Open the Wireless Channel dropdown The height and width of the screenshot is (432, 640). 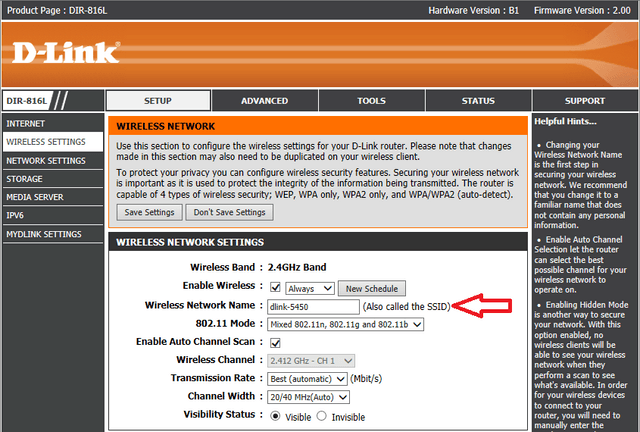[311, 361]
